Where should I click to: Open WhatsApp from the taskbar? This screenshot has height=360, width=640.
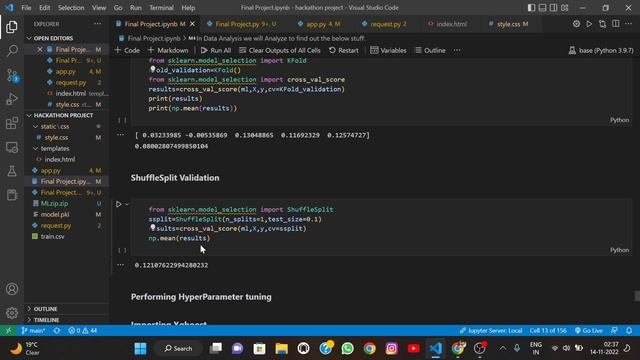(x=347, y=349)
